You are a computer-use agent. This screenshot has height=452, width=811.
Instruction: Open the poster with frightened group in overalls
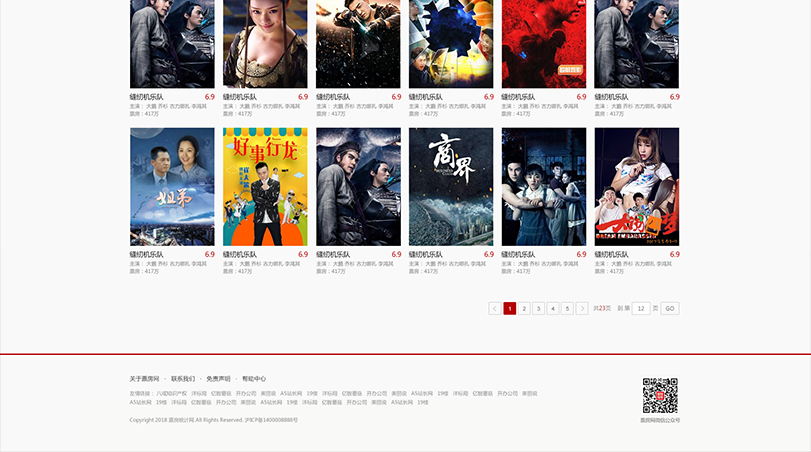(544, 187)
